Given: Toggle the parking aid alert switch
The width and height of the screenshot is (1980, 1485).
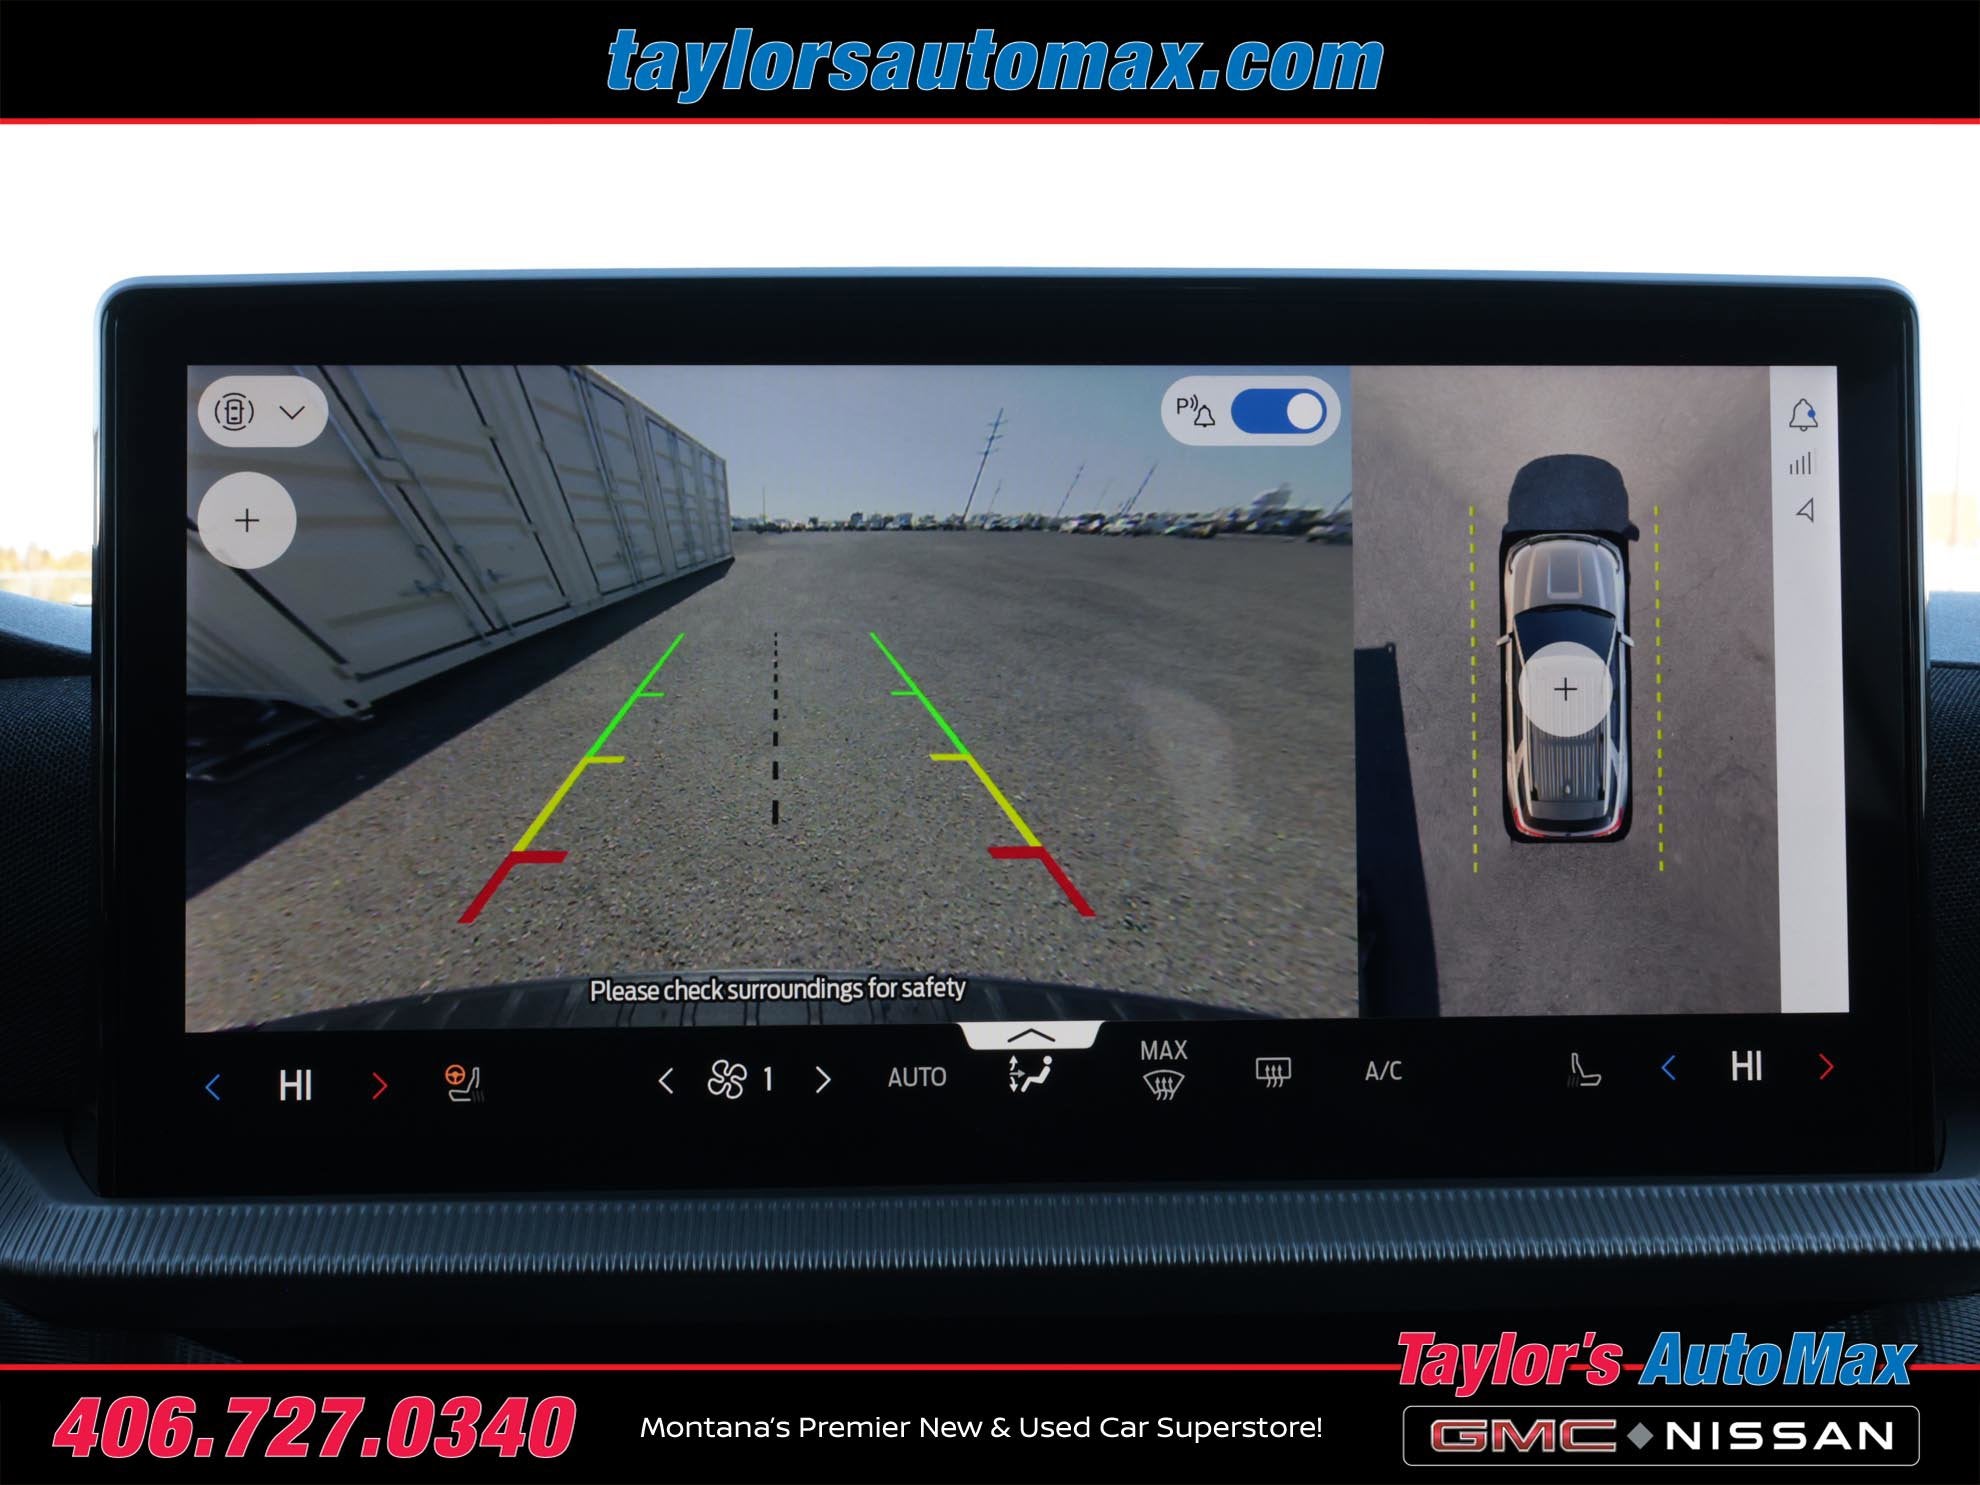Looking at the screenshot, I should [1279, 411].
